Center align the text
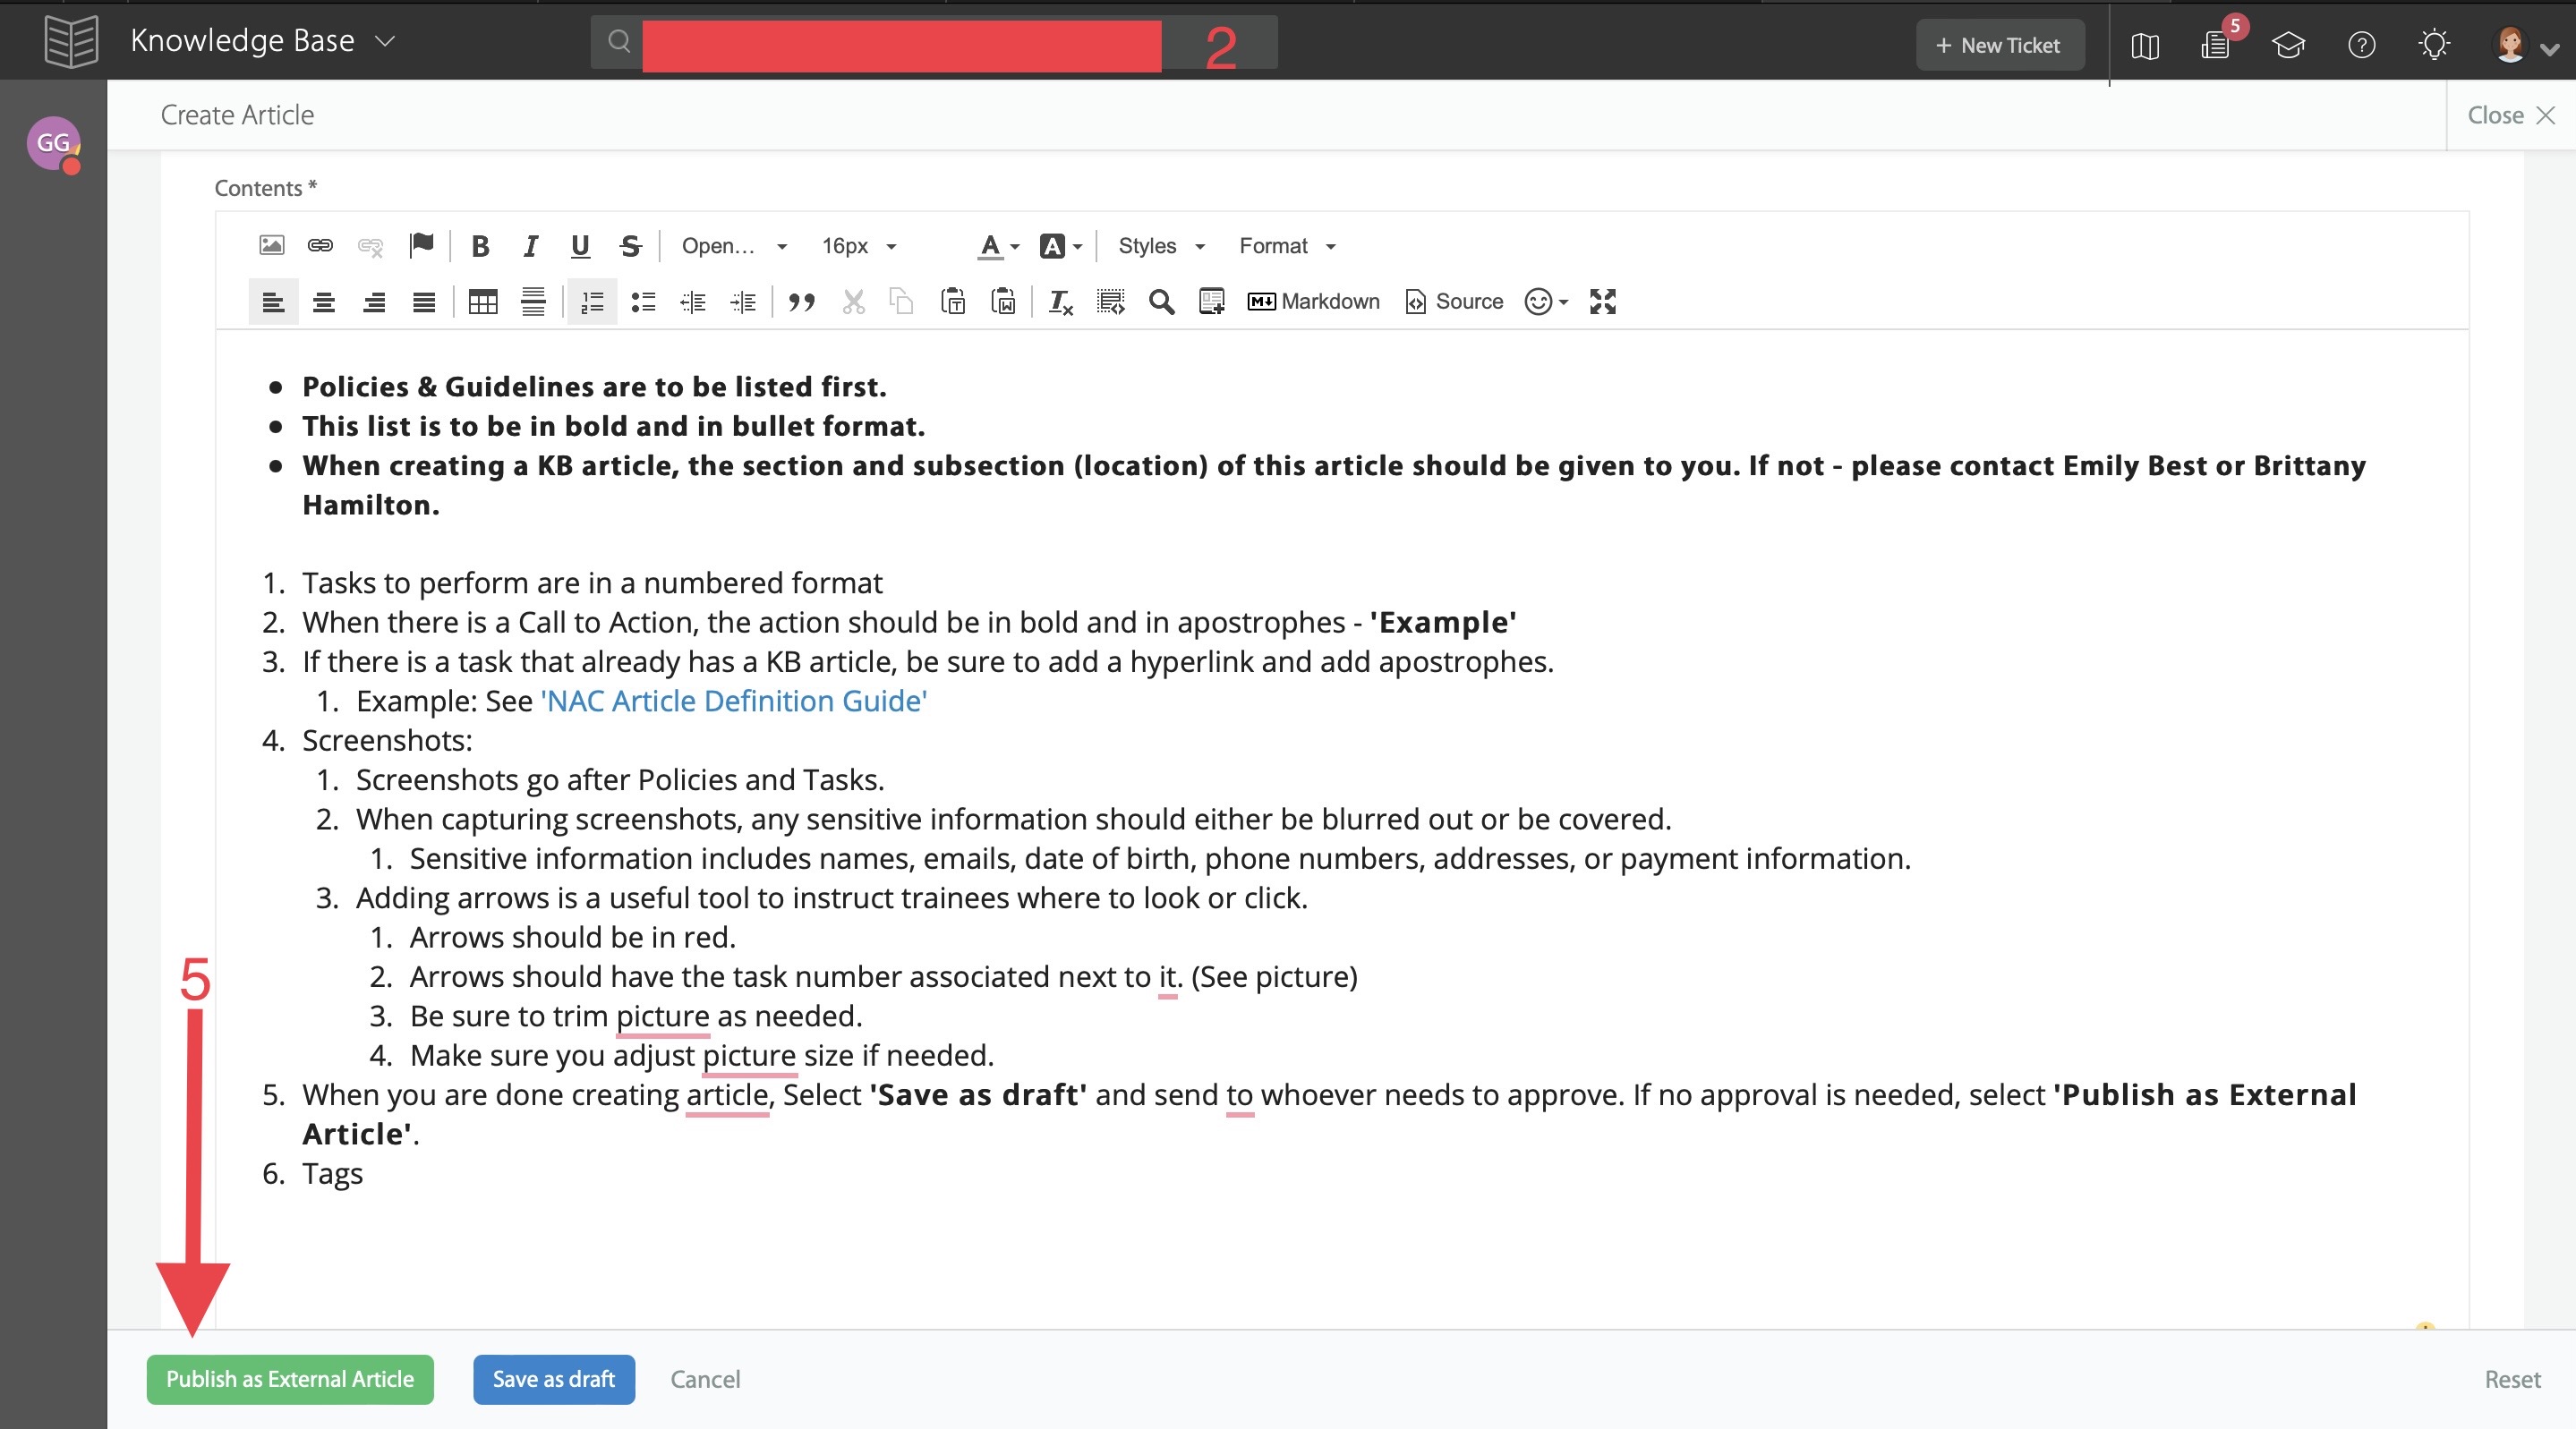The height and width of the screenshot is (1429, 2576). (x=324, y=302)
